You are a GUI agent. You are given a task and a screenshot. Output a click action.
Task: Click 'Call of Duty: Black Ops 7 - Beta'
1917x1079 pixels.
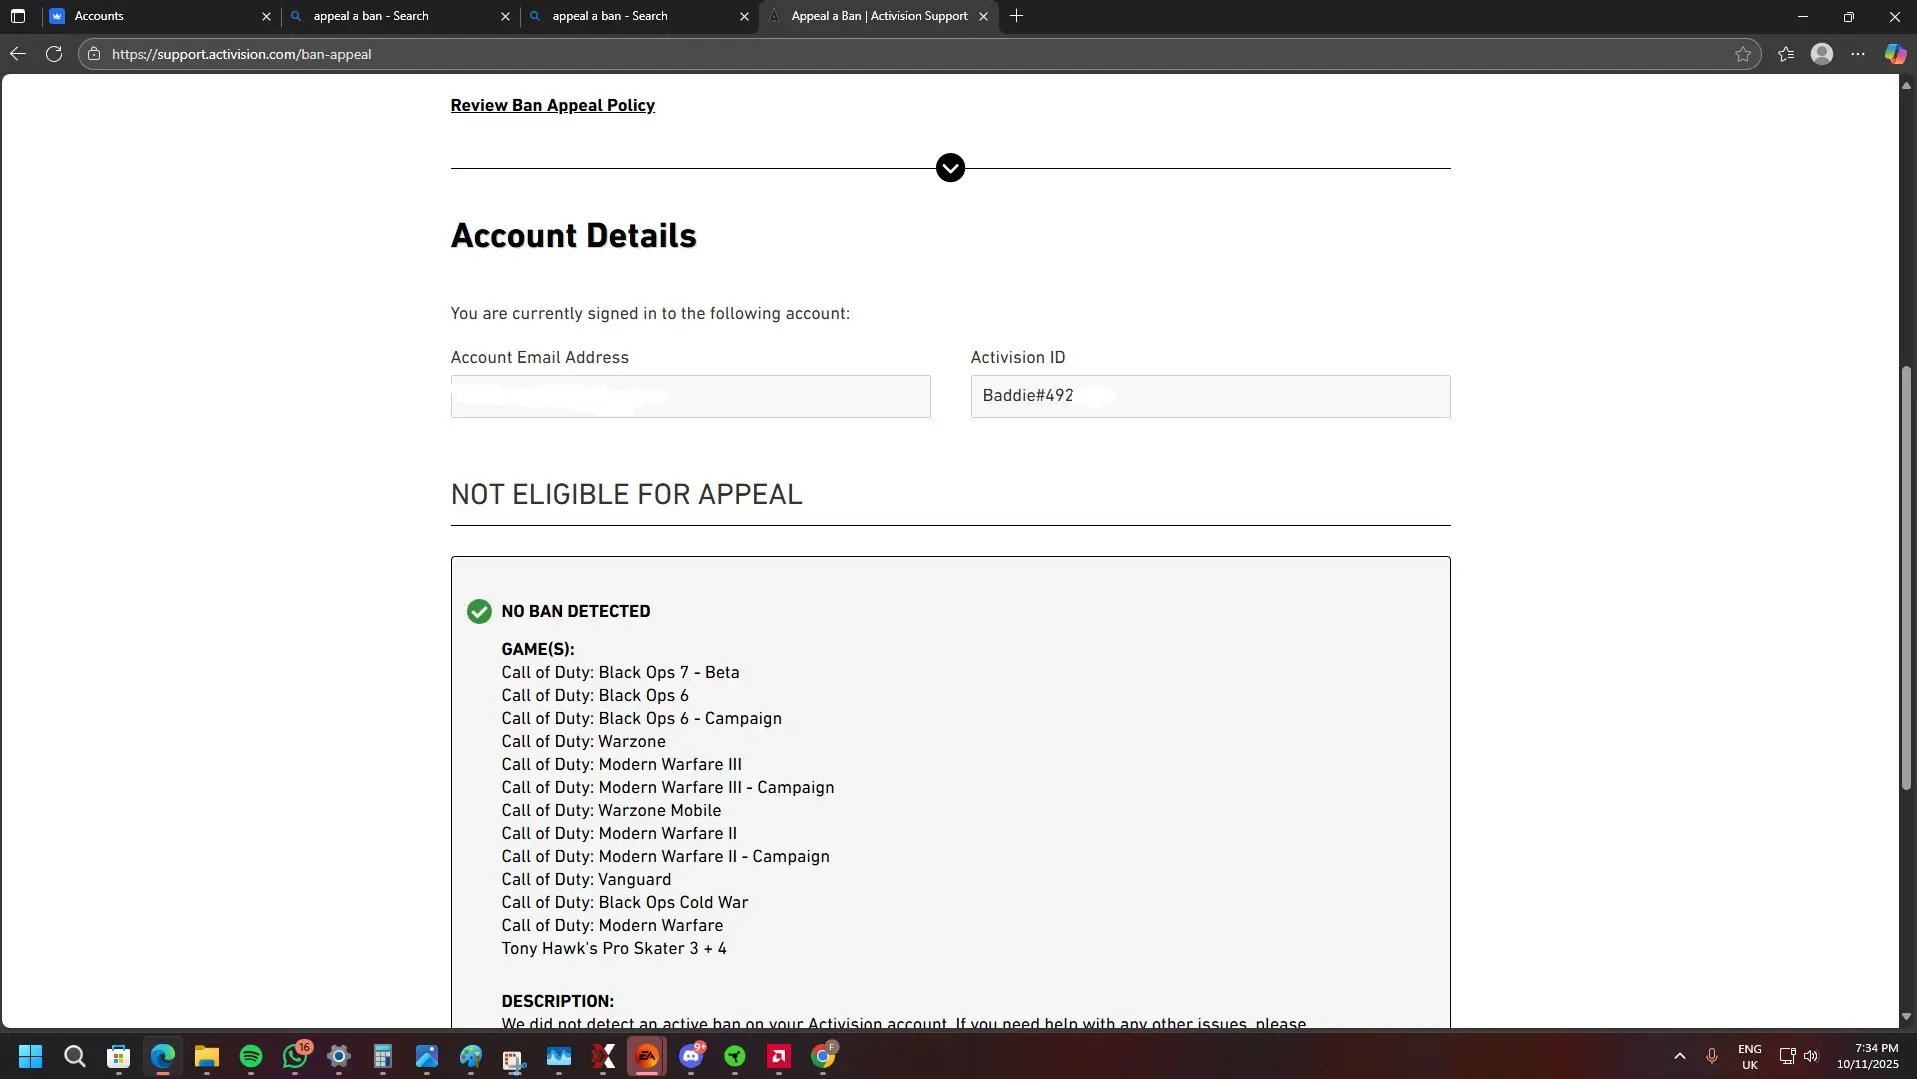point(620,672)
